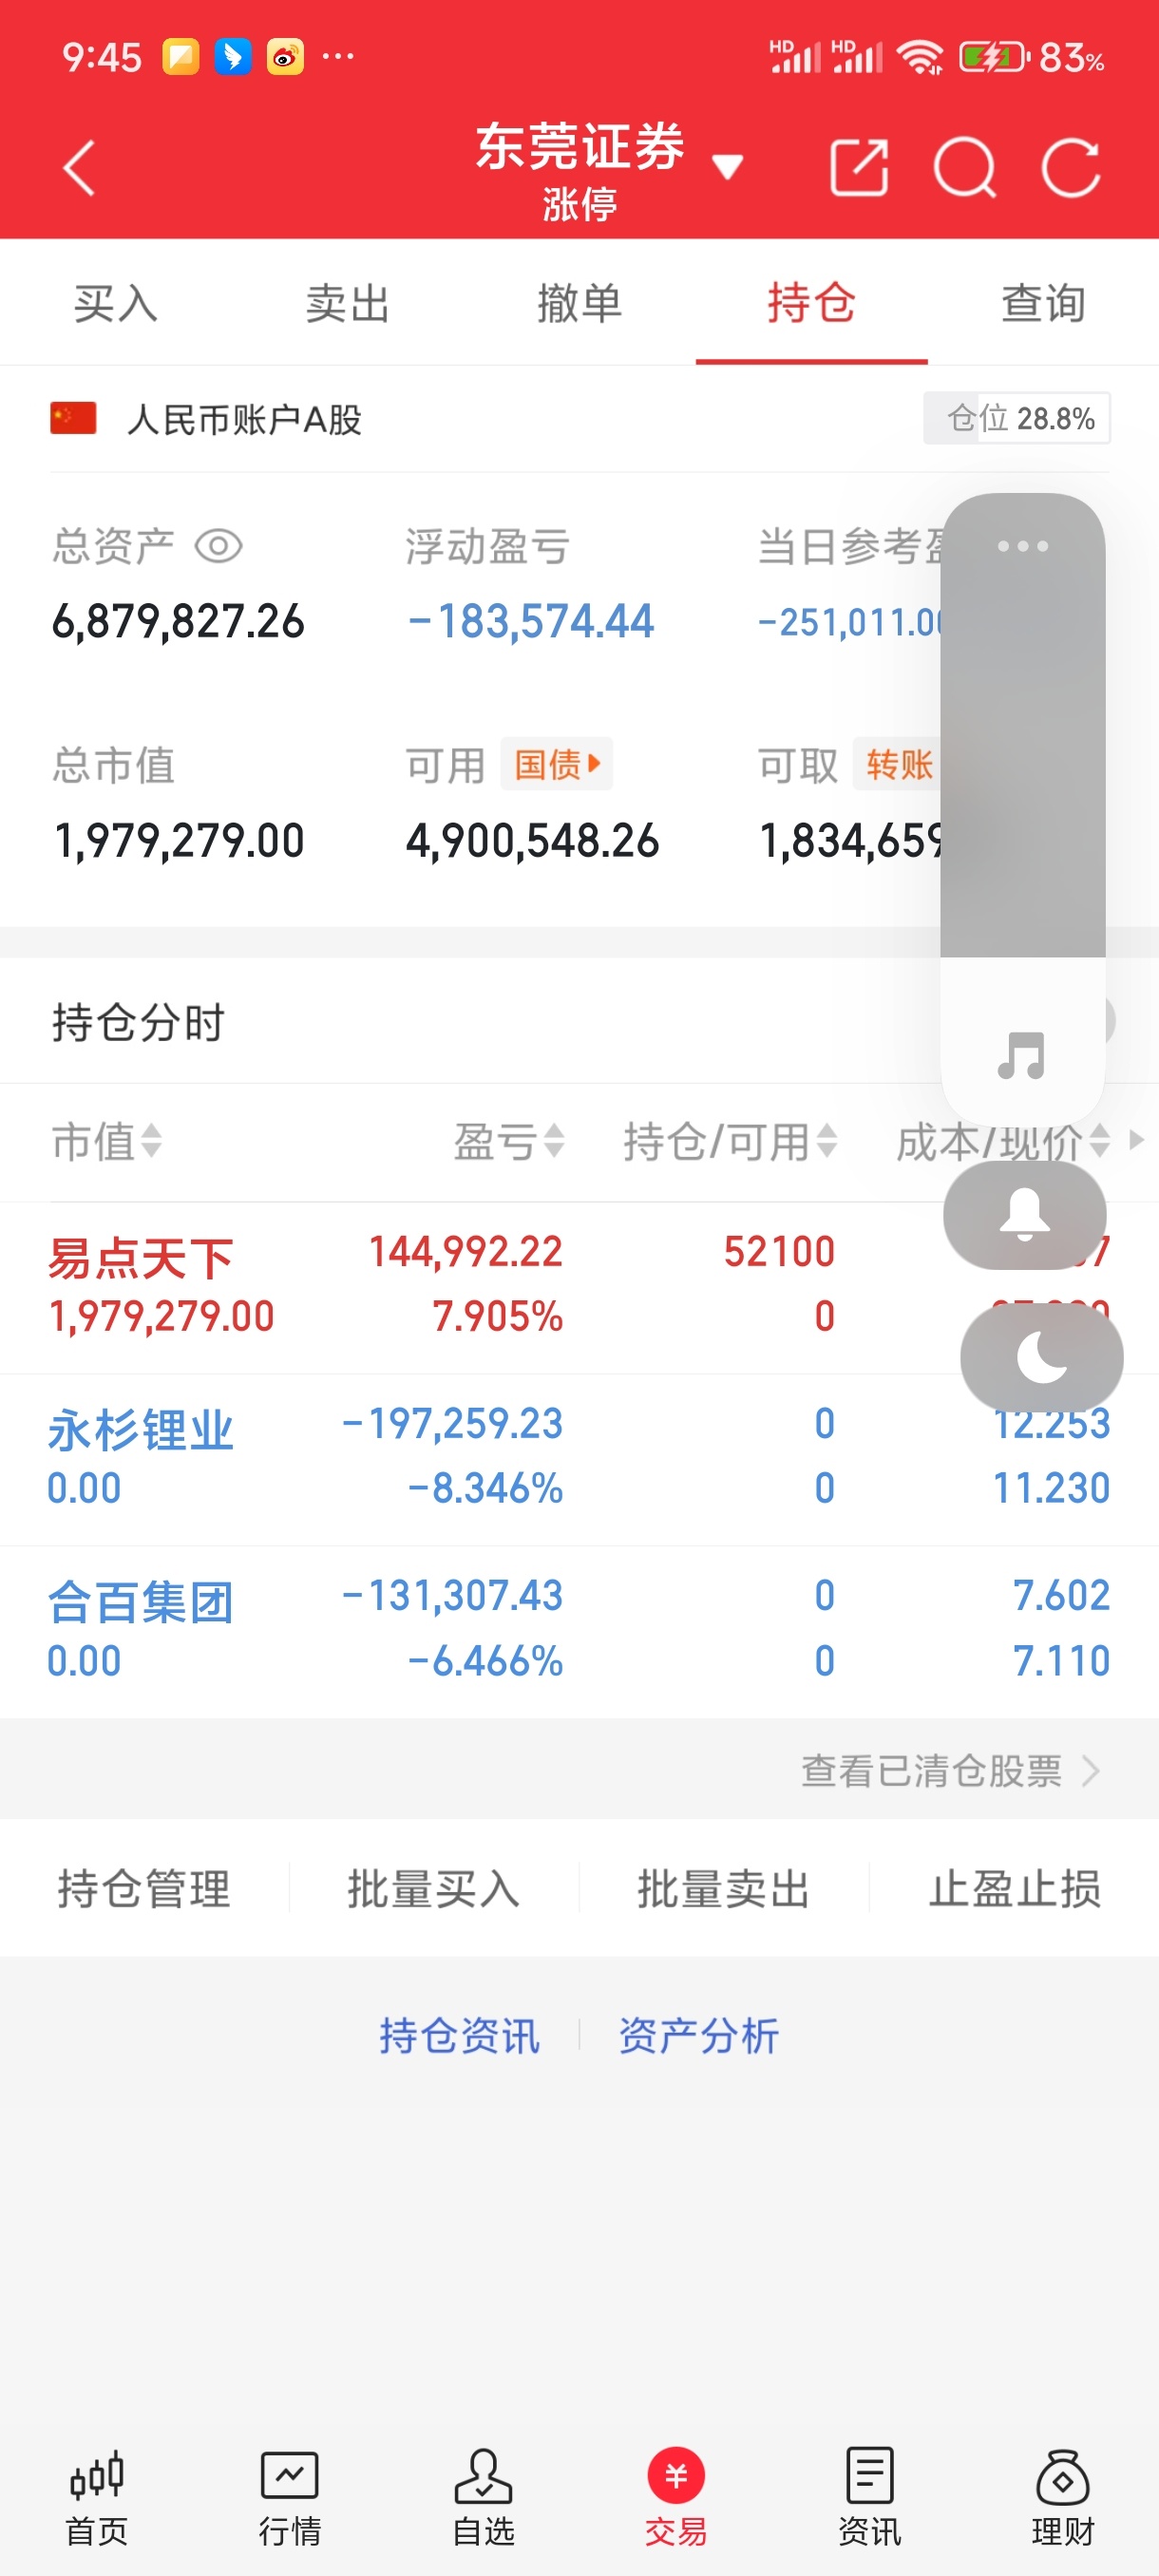
Task: Refresh holdings with the reload icon
Action: click(1071, 167)
